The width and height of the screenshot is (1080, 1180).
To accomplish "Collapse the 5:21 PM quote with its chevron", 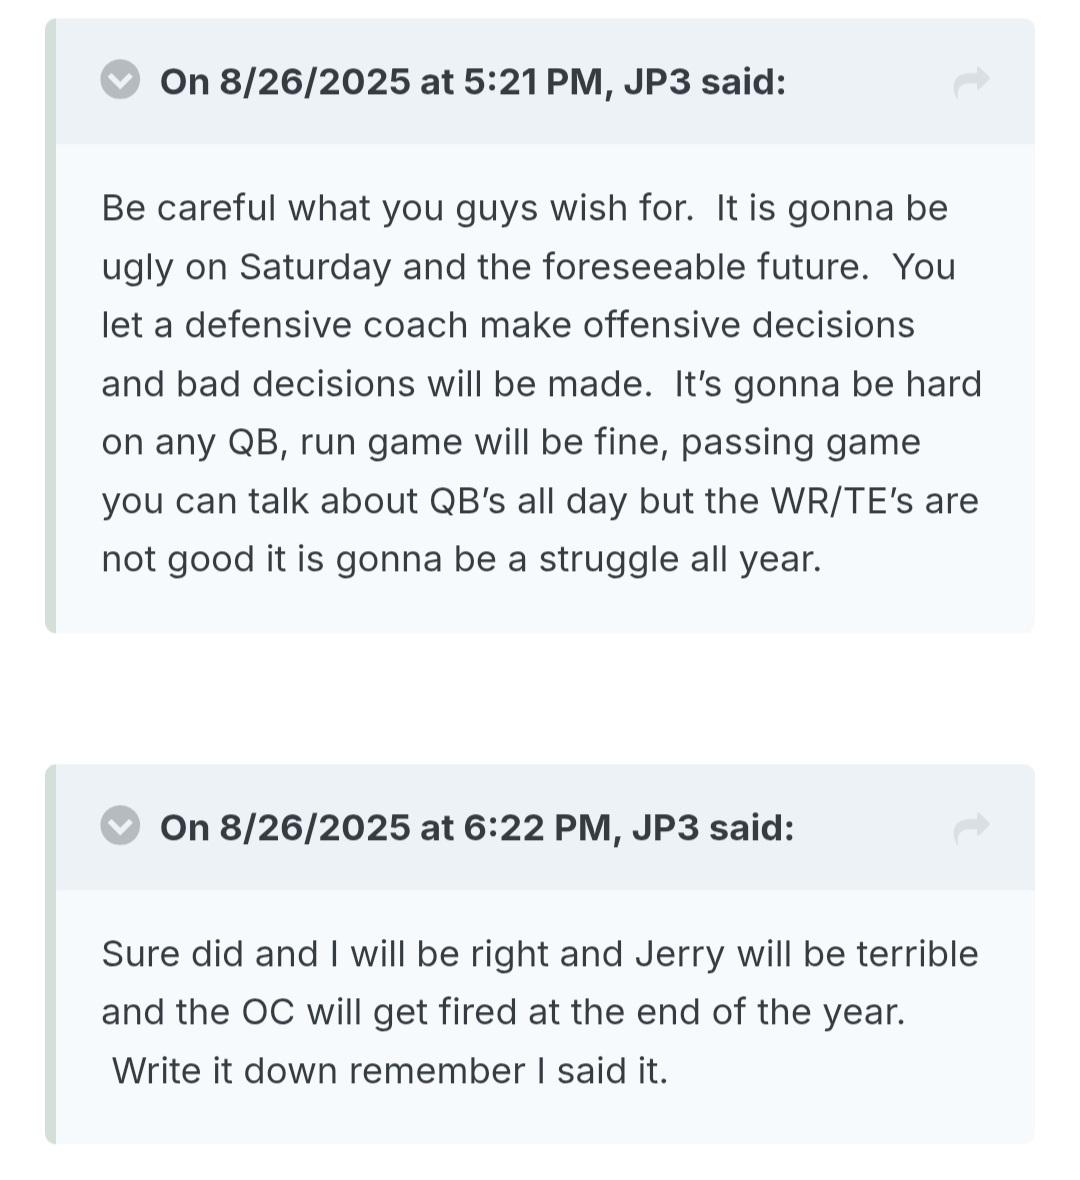I will (x=120, y=80).
